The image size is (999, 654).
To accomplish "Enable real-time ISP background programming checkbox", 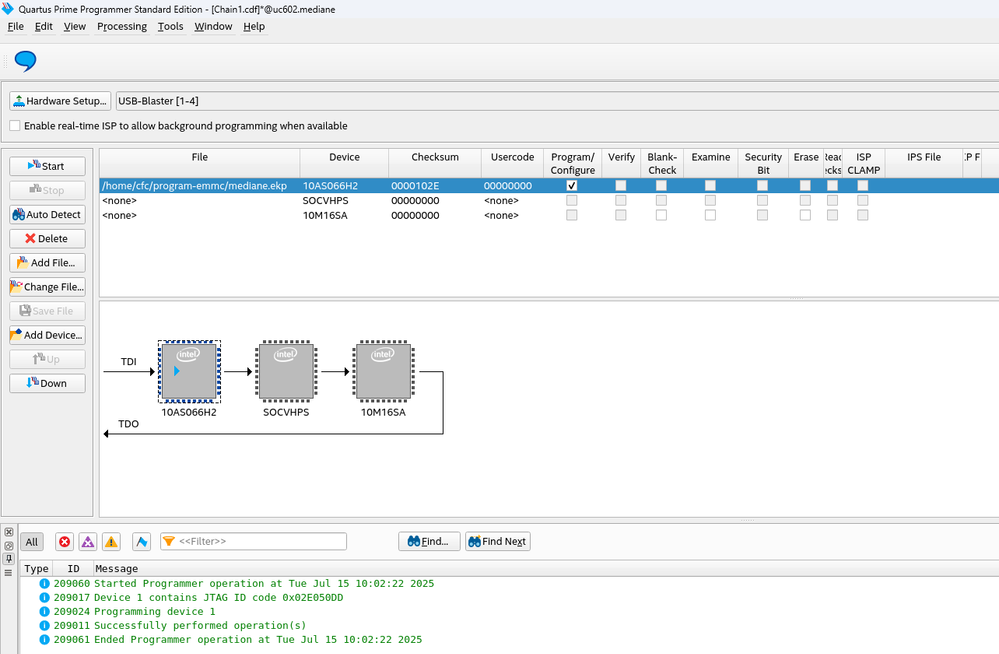I will pos(15,126).
